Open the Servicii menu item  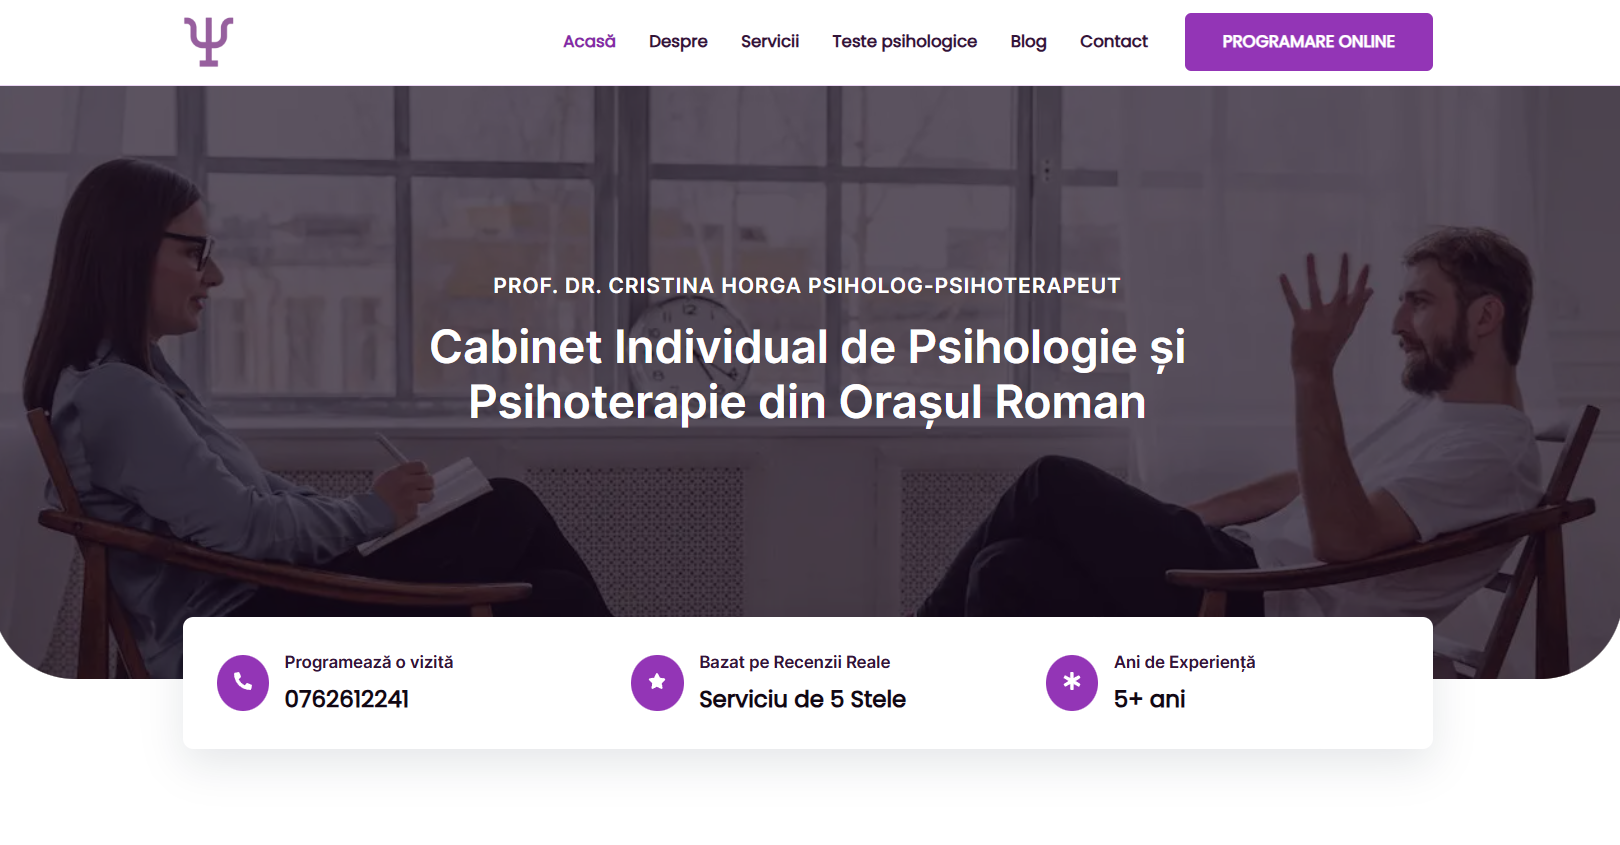point(769,42)
